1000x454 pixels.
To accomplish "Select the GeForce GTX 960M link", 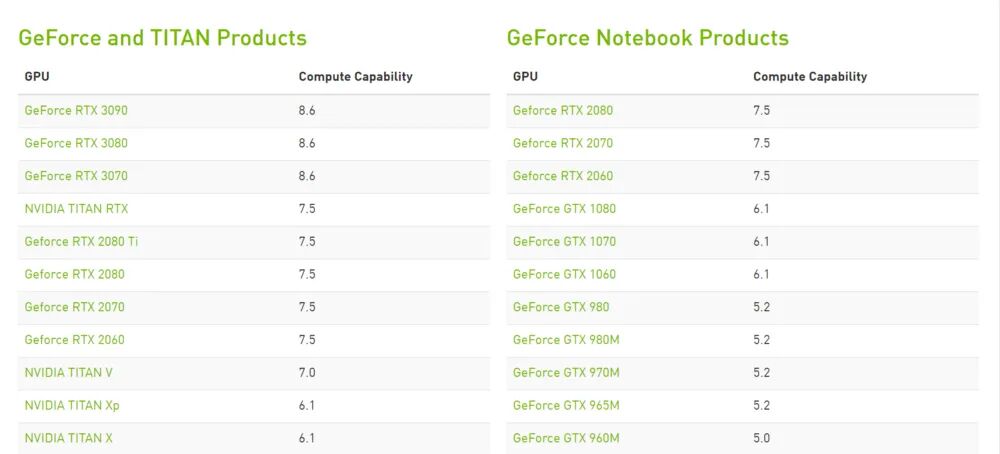I will [566, 438].
